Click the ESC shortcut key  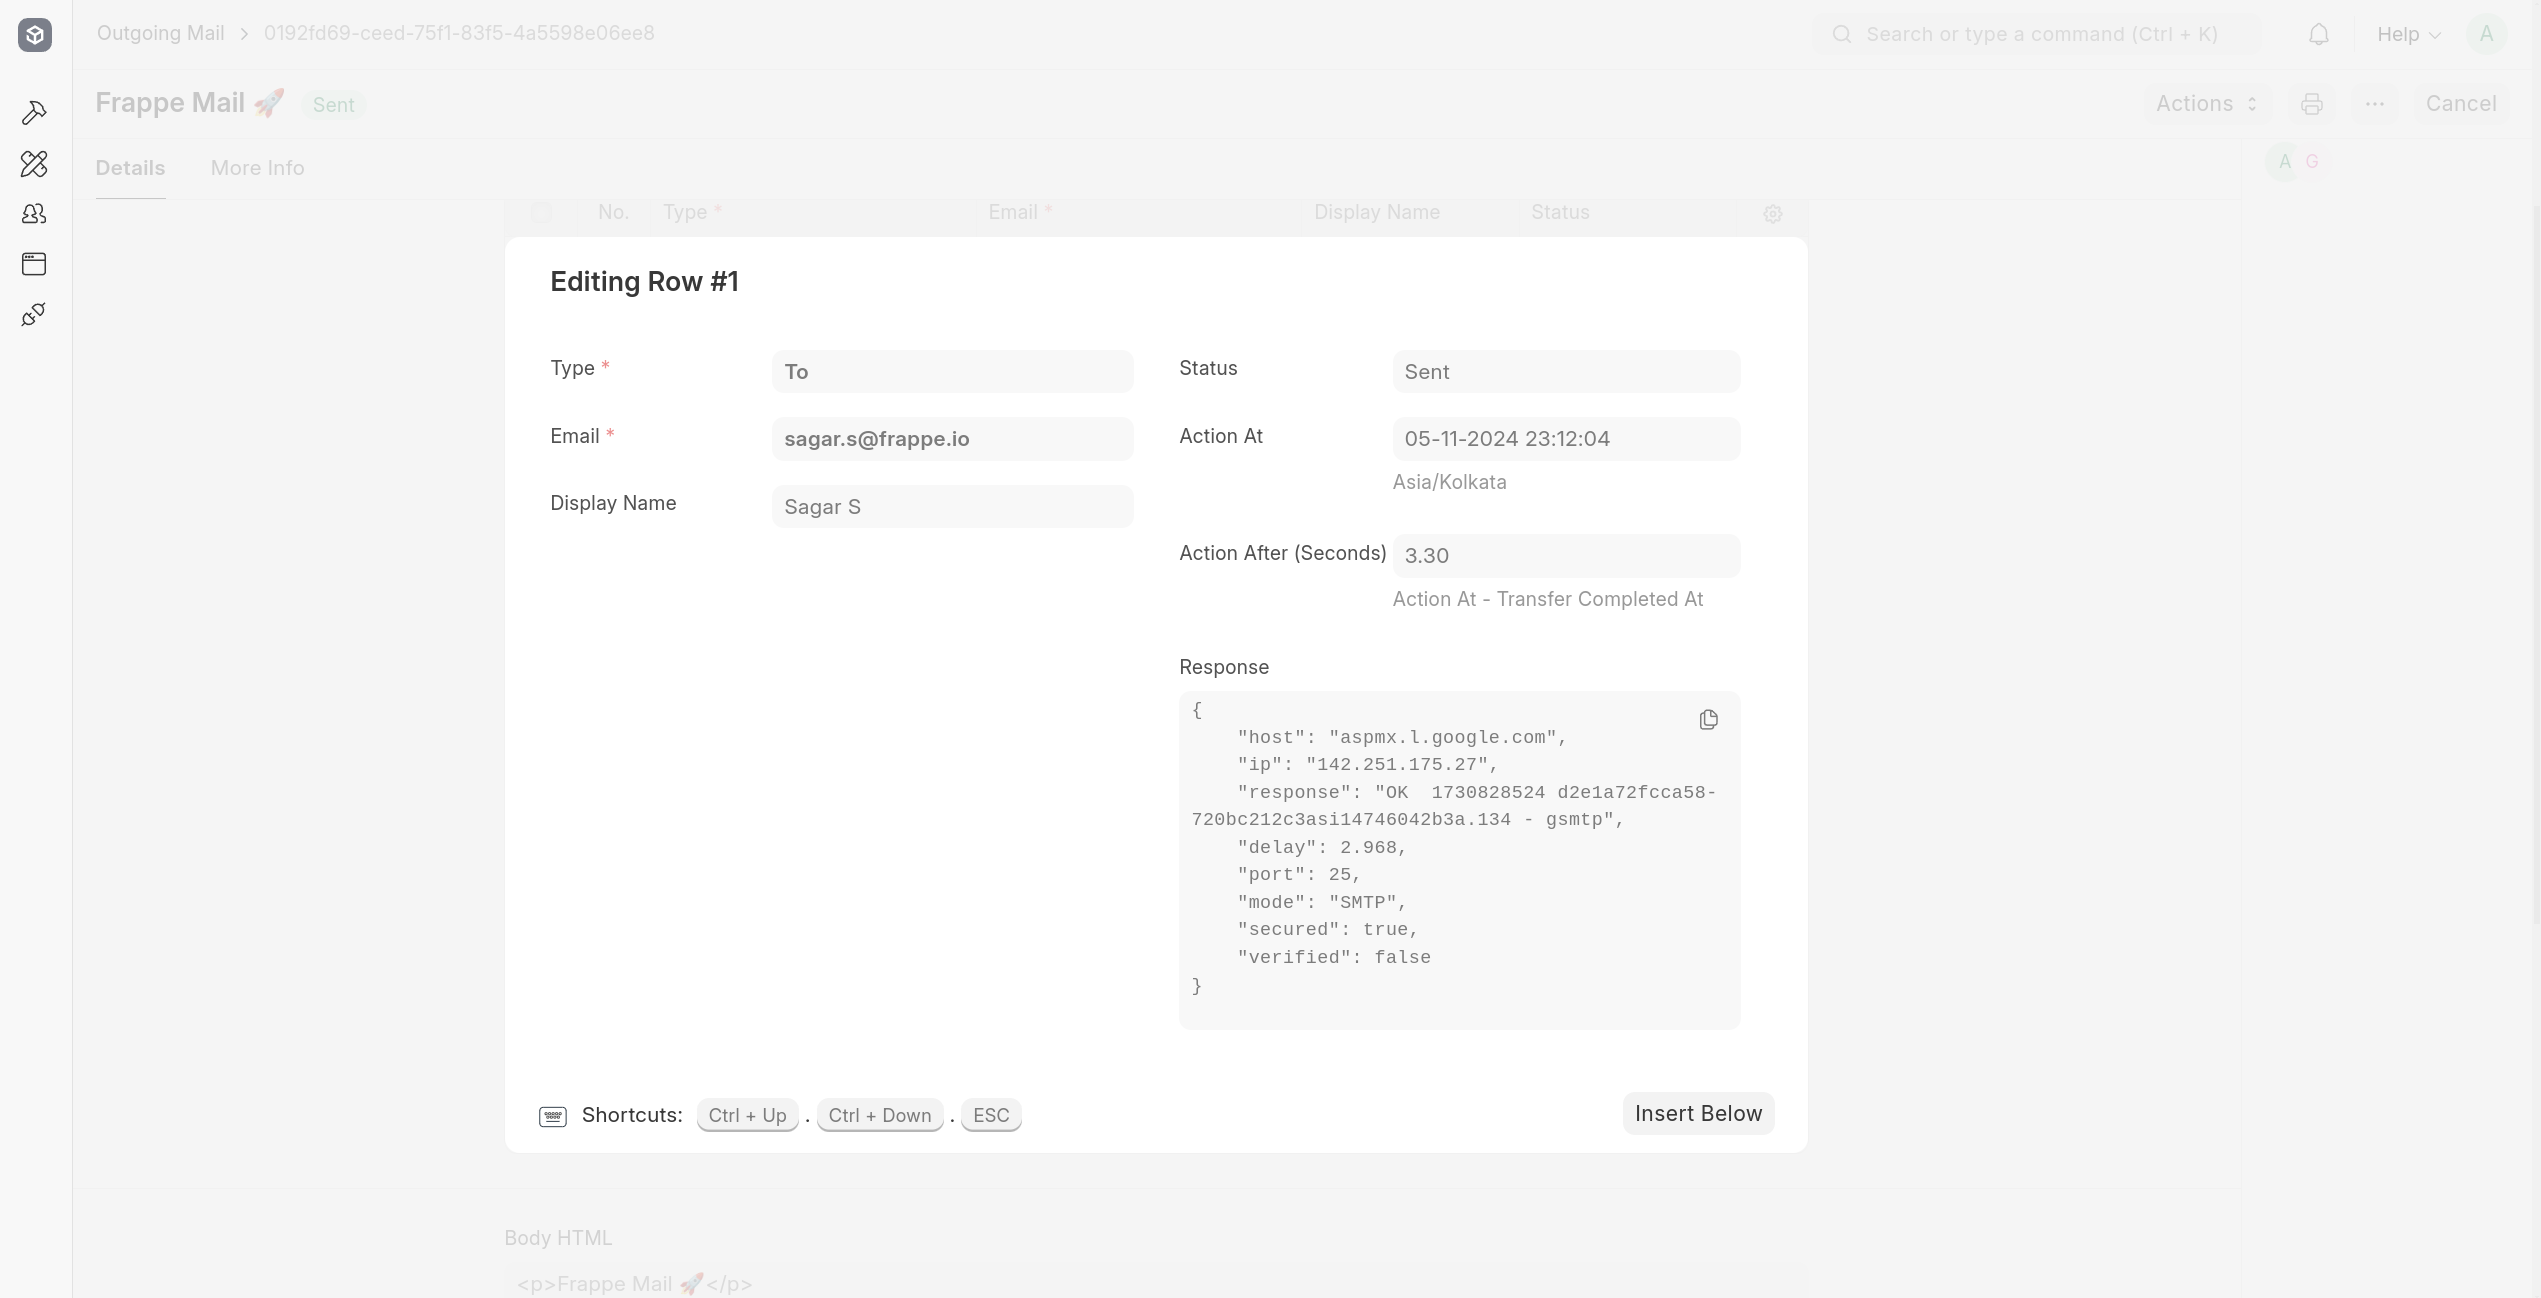(991, 1115)
